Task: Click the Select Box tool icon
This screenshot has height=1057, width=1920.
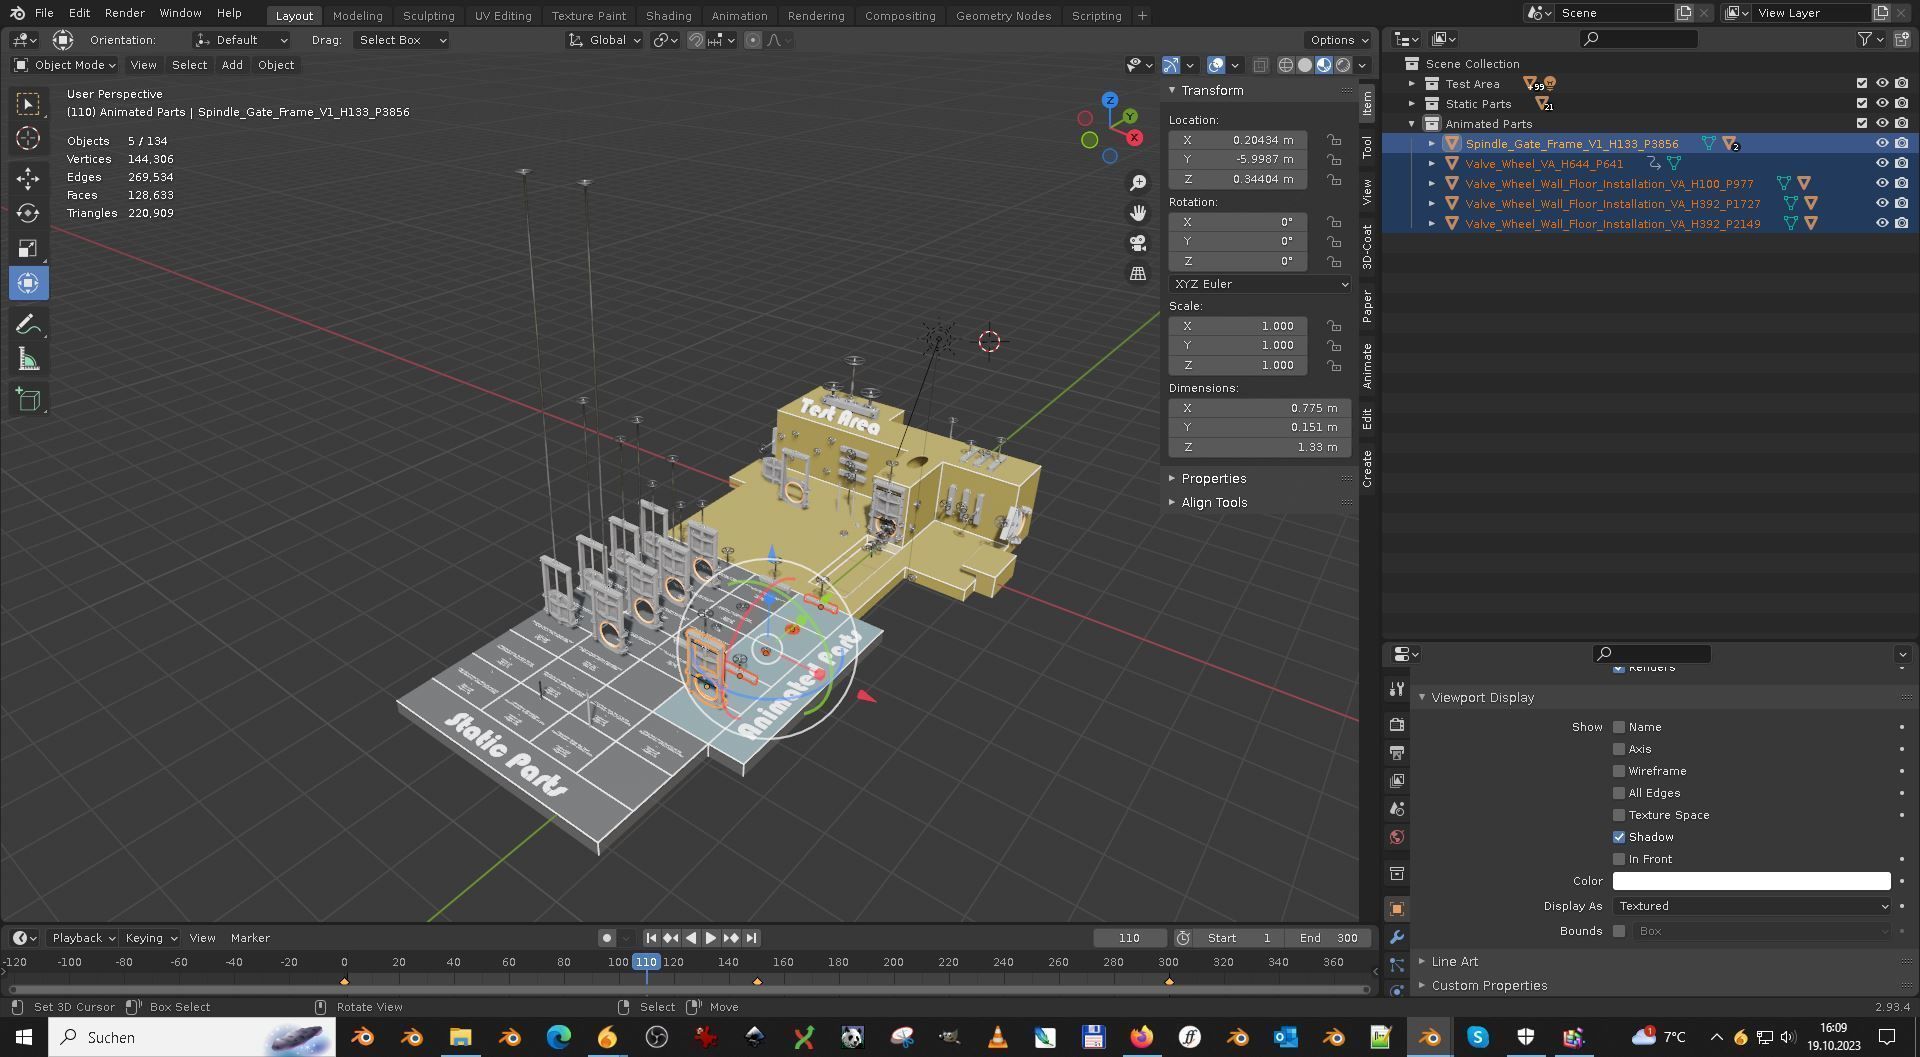Action: tap(28, 103)
